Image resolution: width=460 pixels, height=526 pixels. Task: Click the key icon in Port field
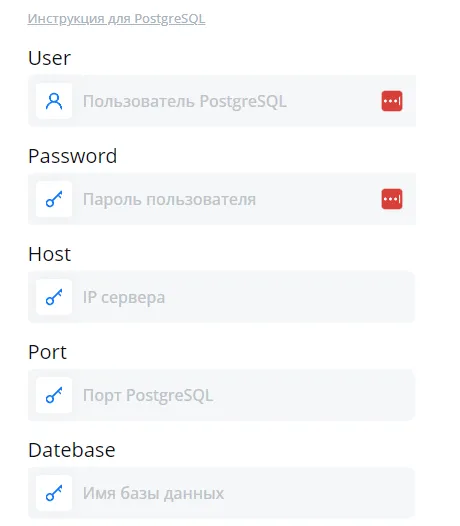54,395
